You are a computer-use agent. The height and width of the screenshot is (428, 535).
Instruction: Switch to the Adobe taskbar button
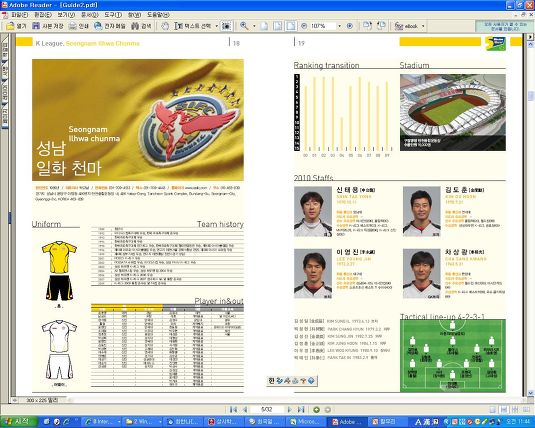pos(348,422)
